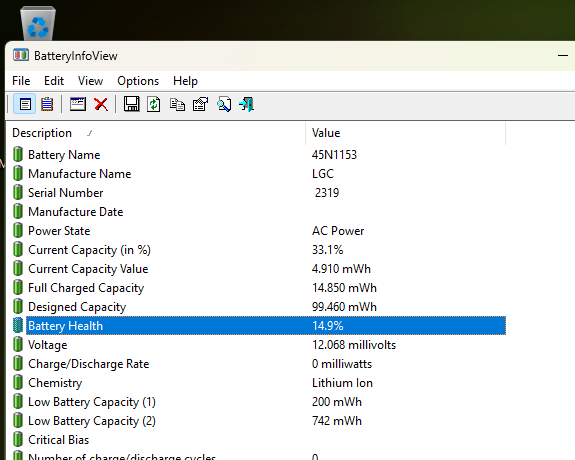Image resolution: width=575 pixels, height=460 pixels.
Task: Minimize the BatteryInfoView window
Action: coord(563,56)
